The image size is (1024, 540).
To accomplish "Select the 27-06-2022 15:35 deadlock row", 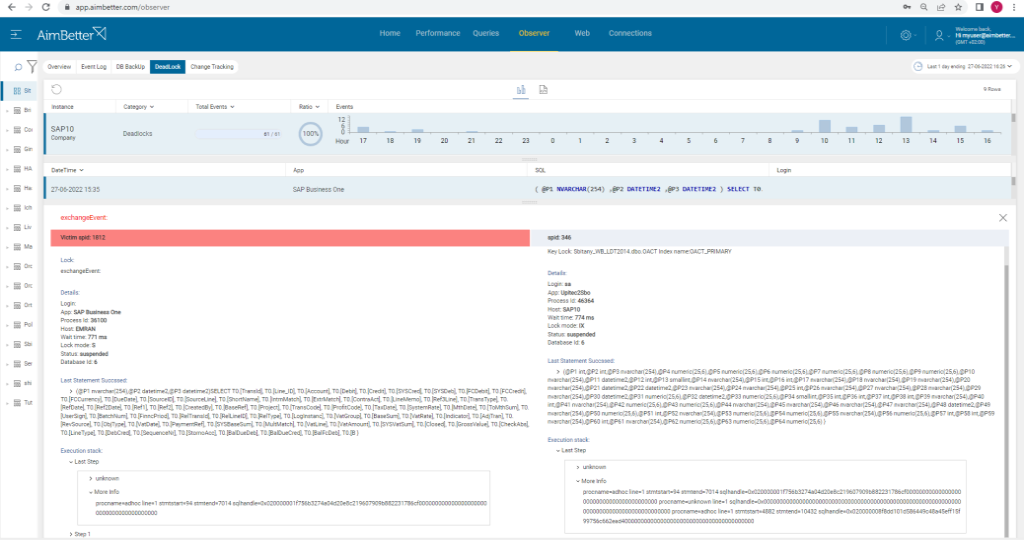I will [528, 189].
